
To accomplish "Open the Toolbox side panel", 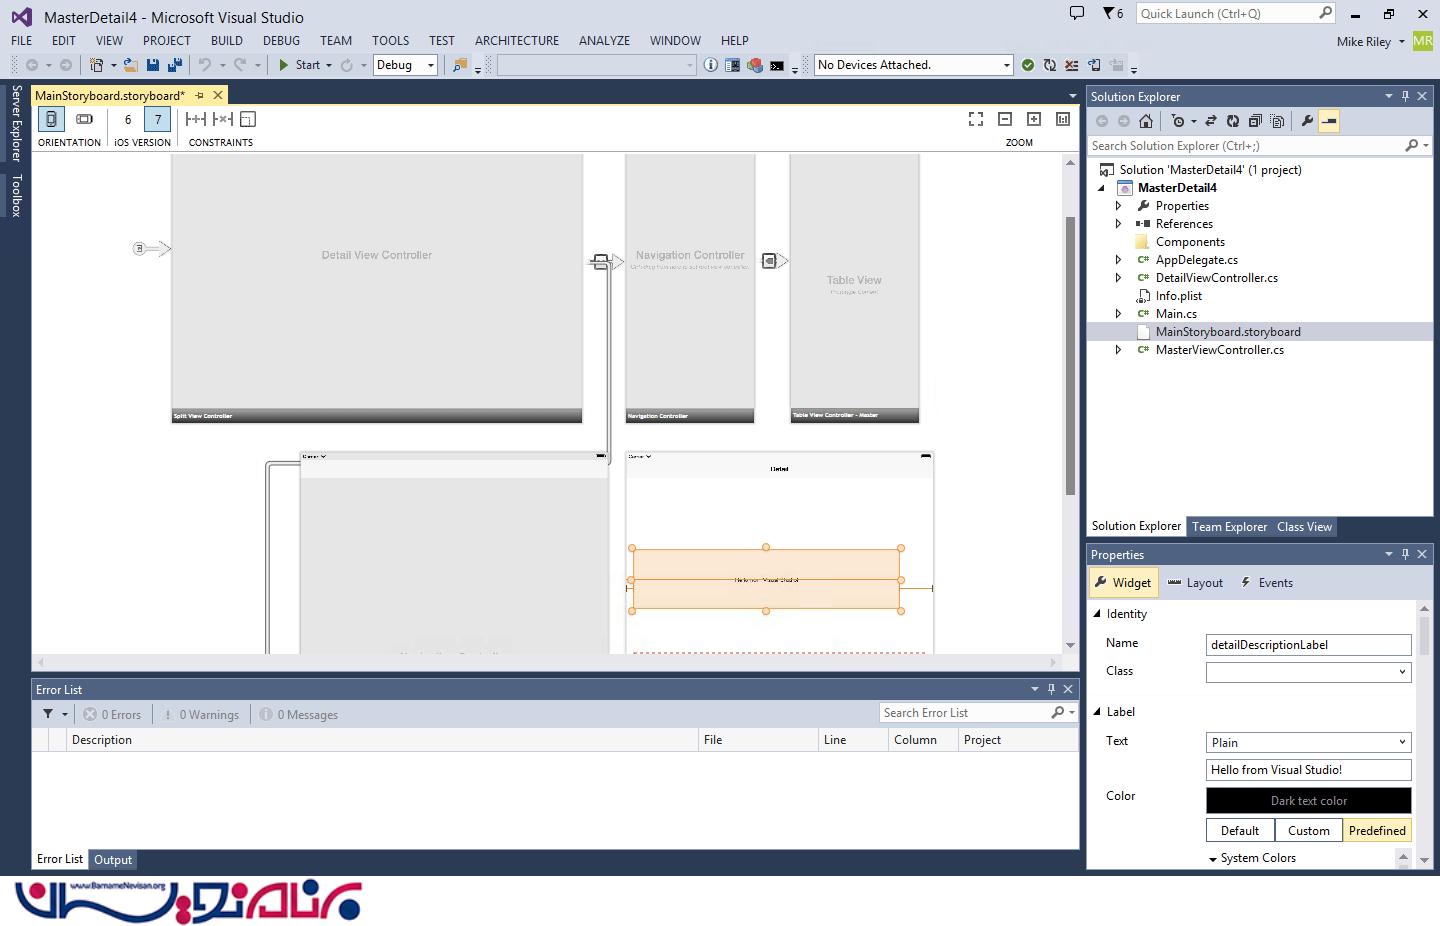I will click(x=16, y=195).
